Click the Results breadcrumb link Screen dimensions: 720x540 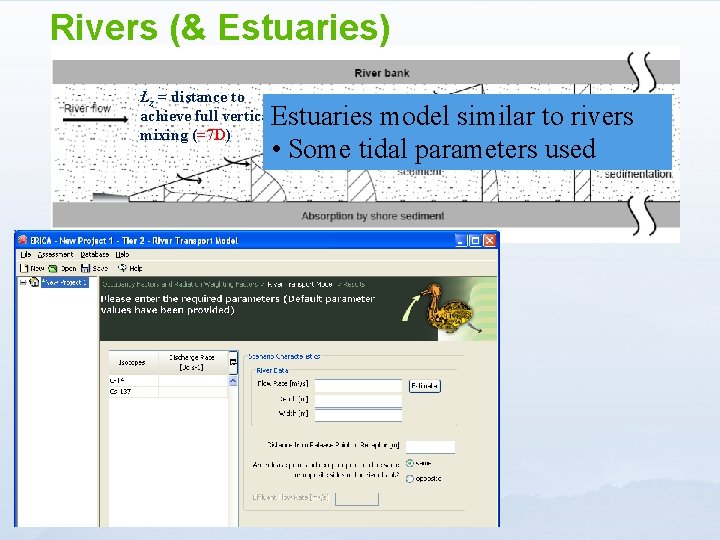354,284
